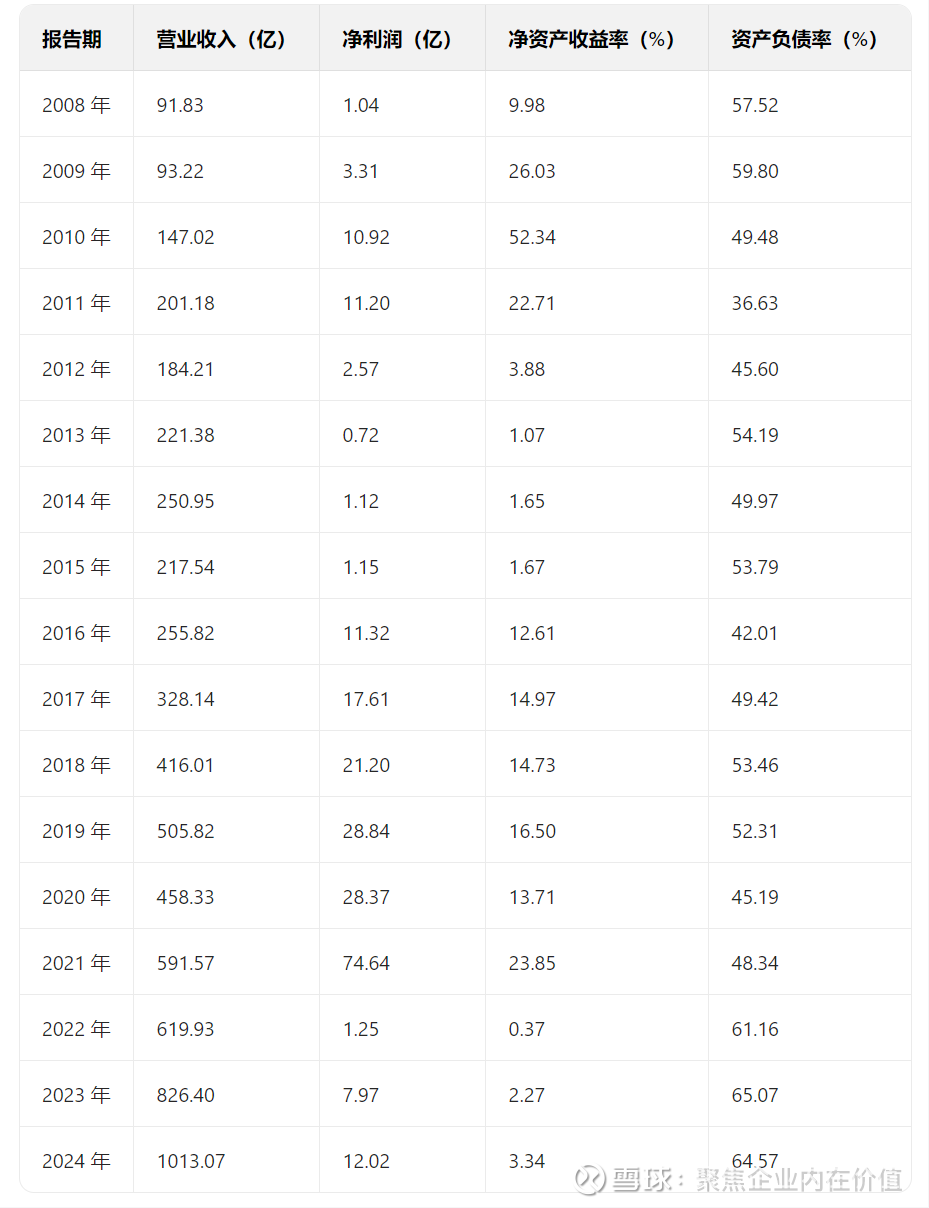
Task: Select the 营业收入（亿） column header
Action: click(x=222, y=39)
